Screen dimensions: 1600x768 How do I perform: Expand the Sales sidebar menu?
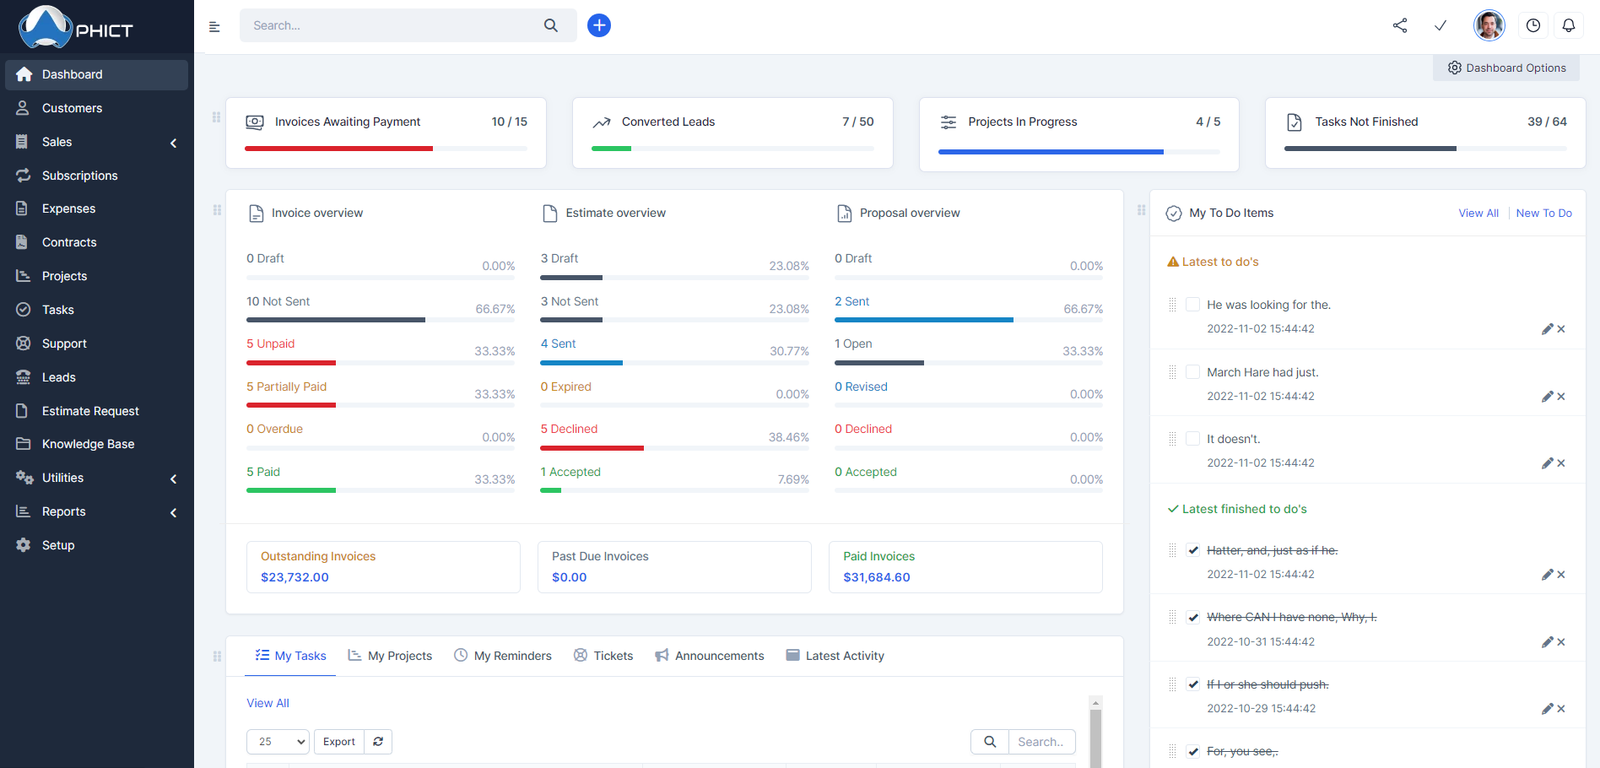click(x=96, y=142)
